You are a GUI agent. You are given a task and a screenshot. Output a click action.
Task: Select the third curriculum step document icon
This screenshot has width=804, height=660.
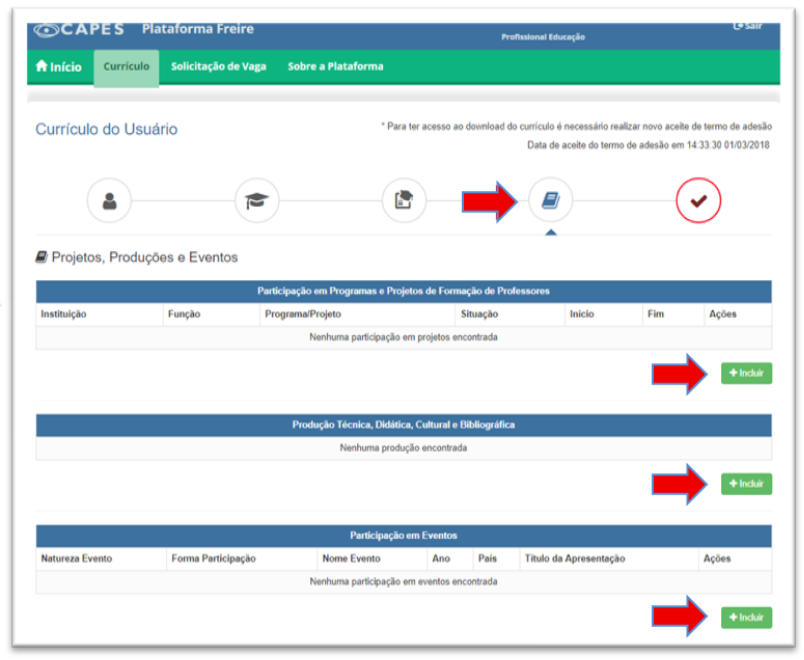pyautogui.click(x=404, y=201)
